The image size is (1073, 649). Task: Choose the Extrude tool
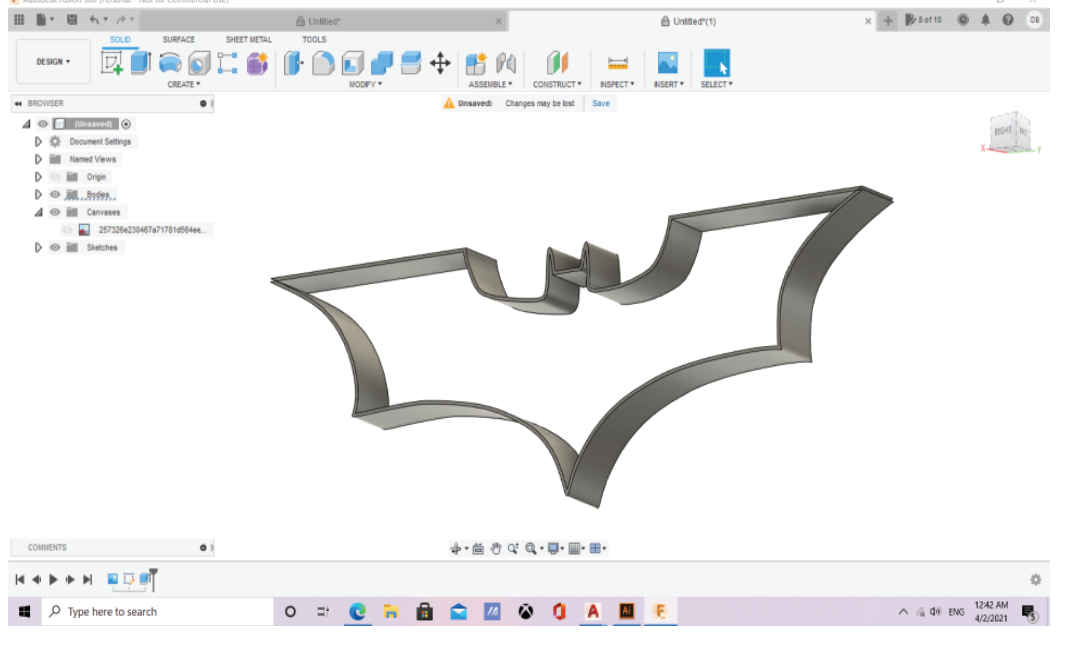(x=141, y=62)
